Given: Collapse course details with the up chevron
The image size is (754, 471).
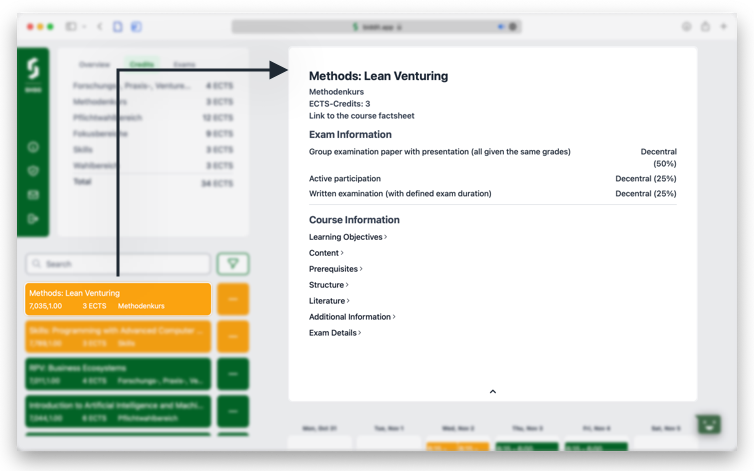Looking at the screenshot, I should click(x=492, y=392).
